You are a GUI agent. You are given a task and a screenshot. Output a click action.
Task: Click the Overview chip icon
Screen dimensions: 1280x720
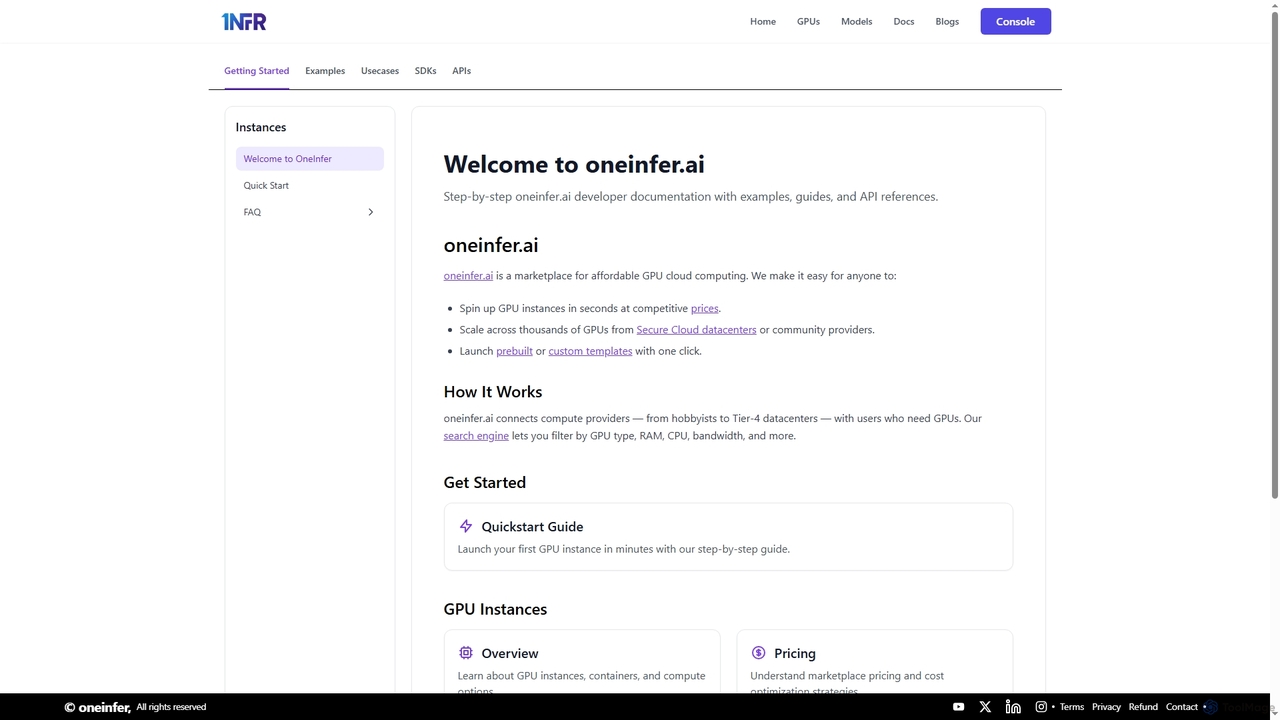(466, 653)
